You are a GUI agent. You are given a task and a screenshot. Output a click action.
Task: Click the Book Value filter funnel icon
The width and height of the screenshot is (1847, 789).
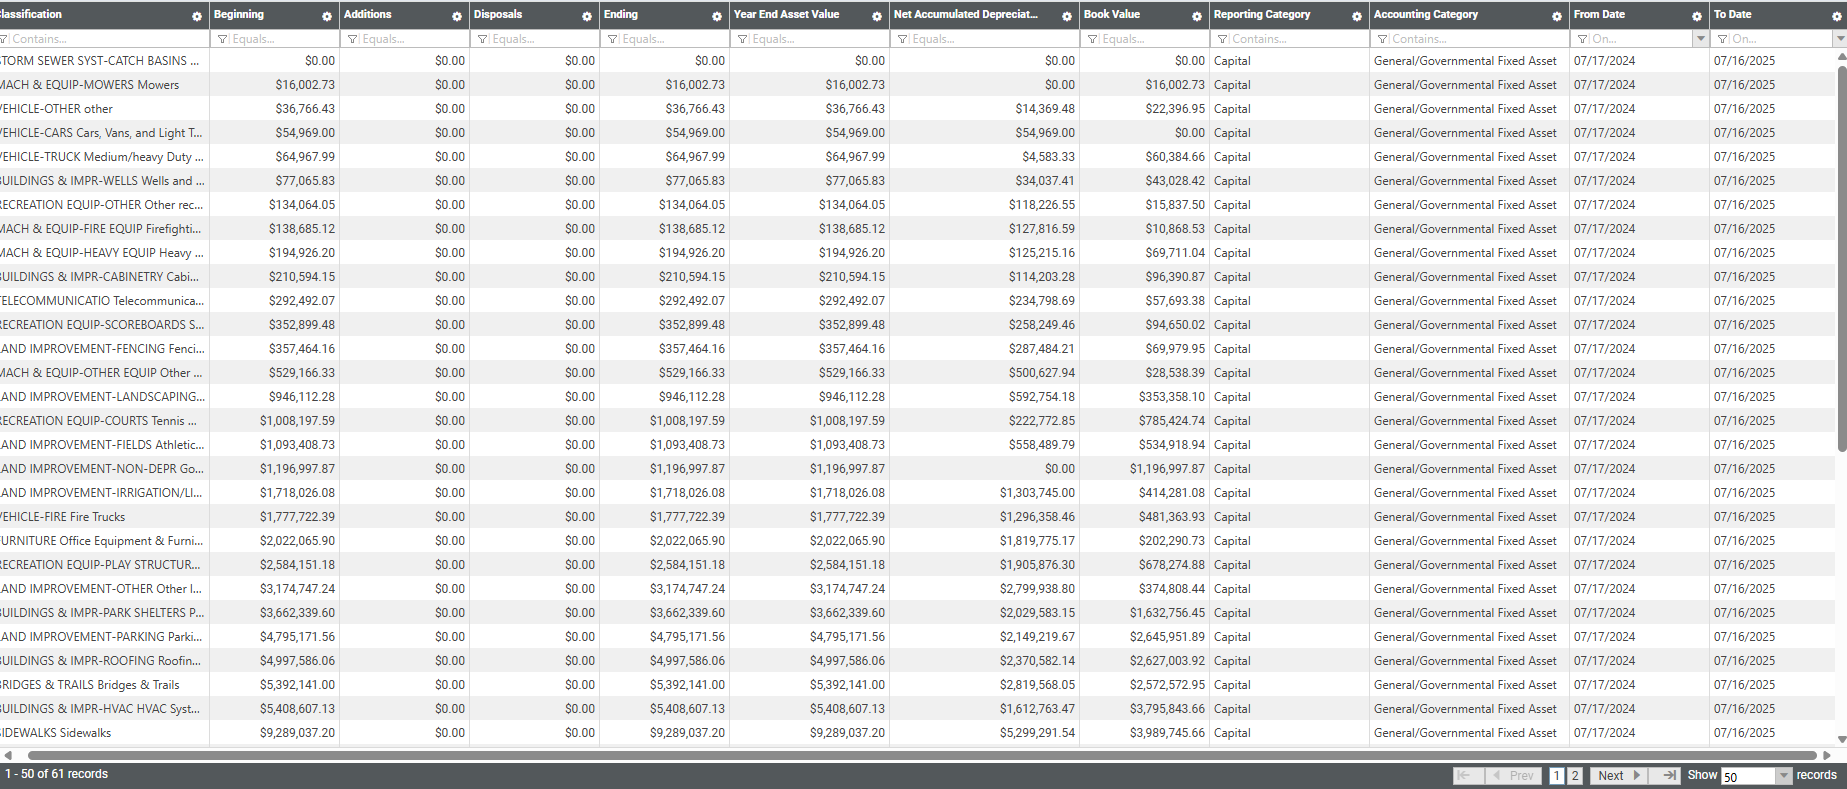(x=1092, y=39)
